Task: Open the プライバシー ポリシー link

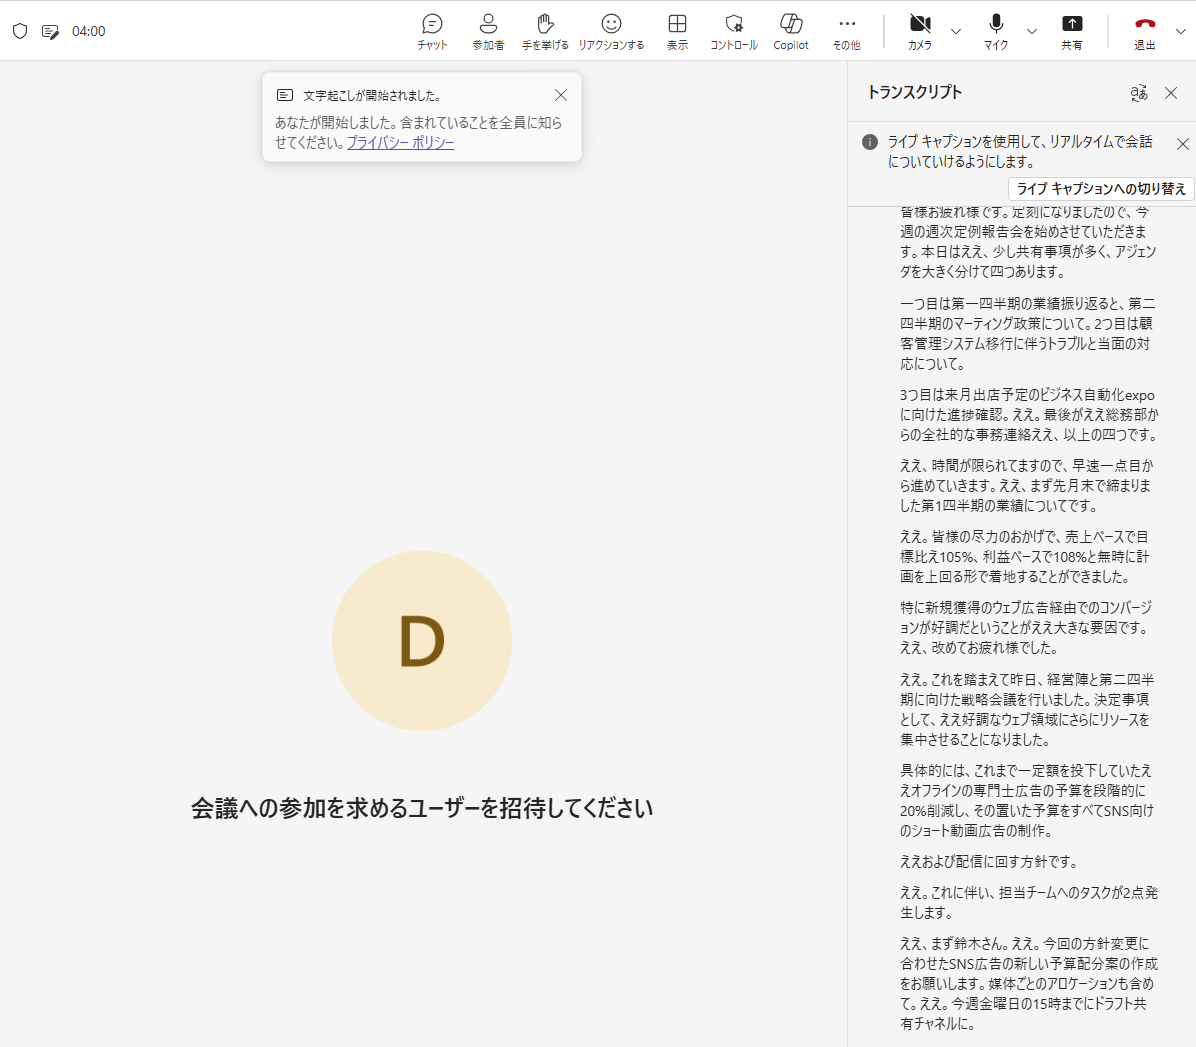Action: tap(400, 143)
